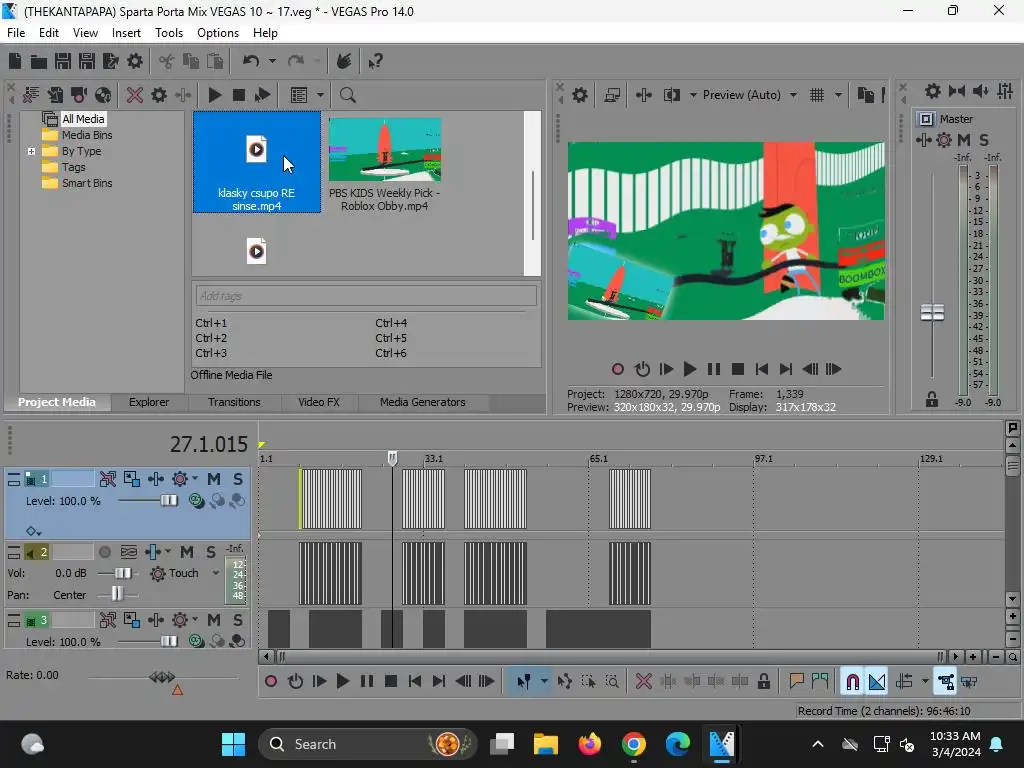This screenshot has width=1024, height=768.
Task: Lock the selected event padlock icon
Action: point(763,682)
